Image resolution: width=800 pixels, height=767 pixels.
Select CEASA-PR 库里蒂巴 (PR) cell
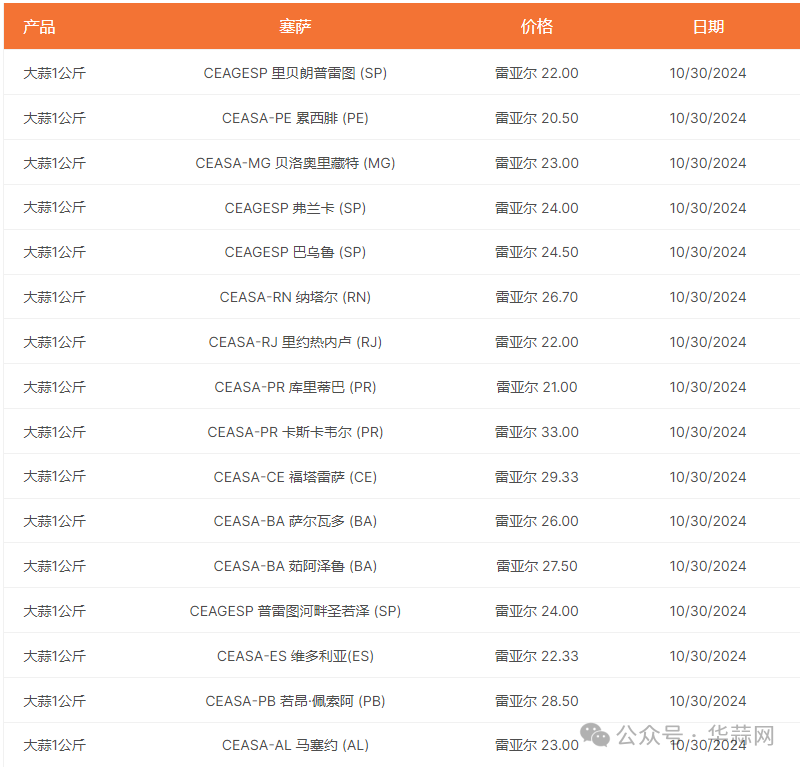pos(295,387)
